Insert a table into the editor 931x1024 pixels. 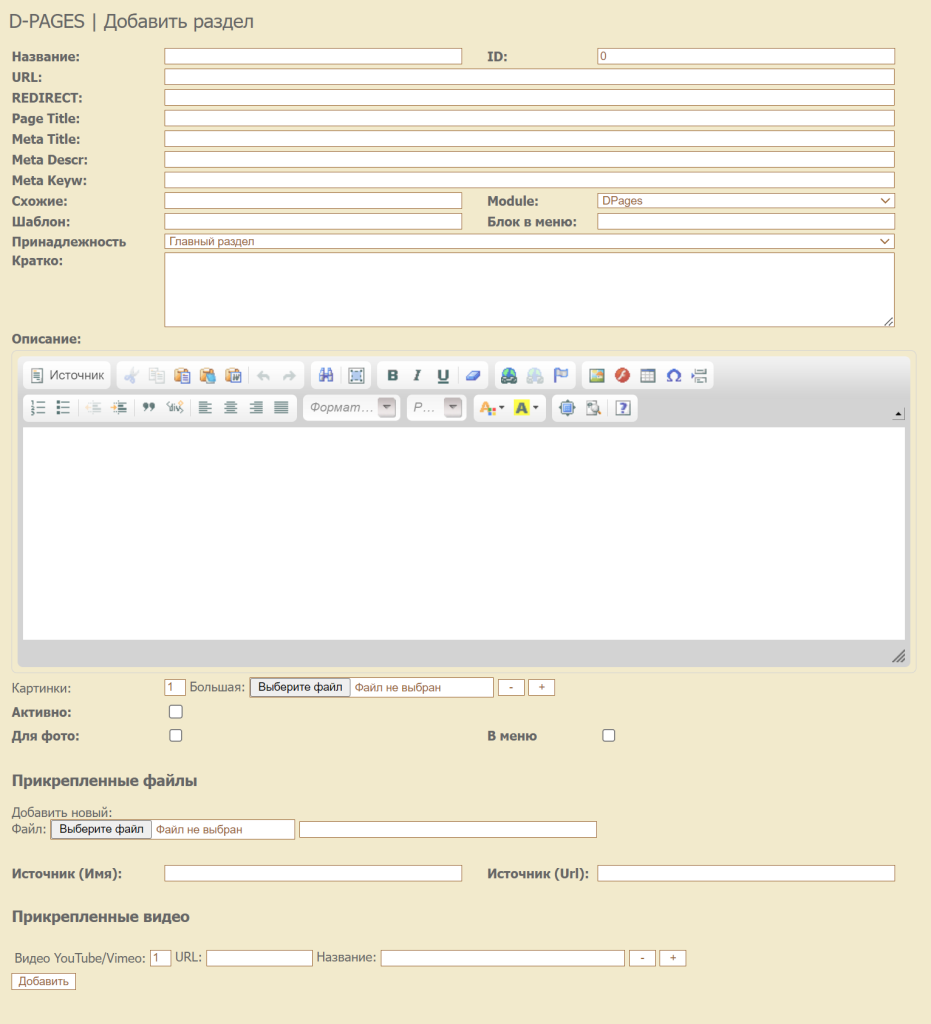(648, 375)
